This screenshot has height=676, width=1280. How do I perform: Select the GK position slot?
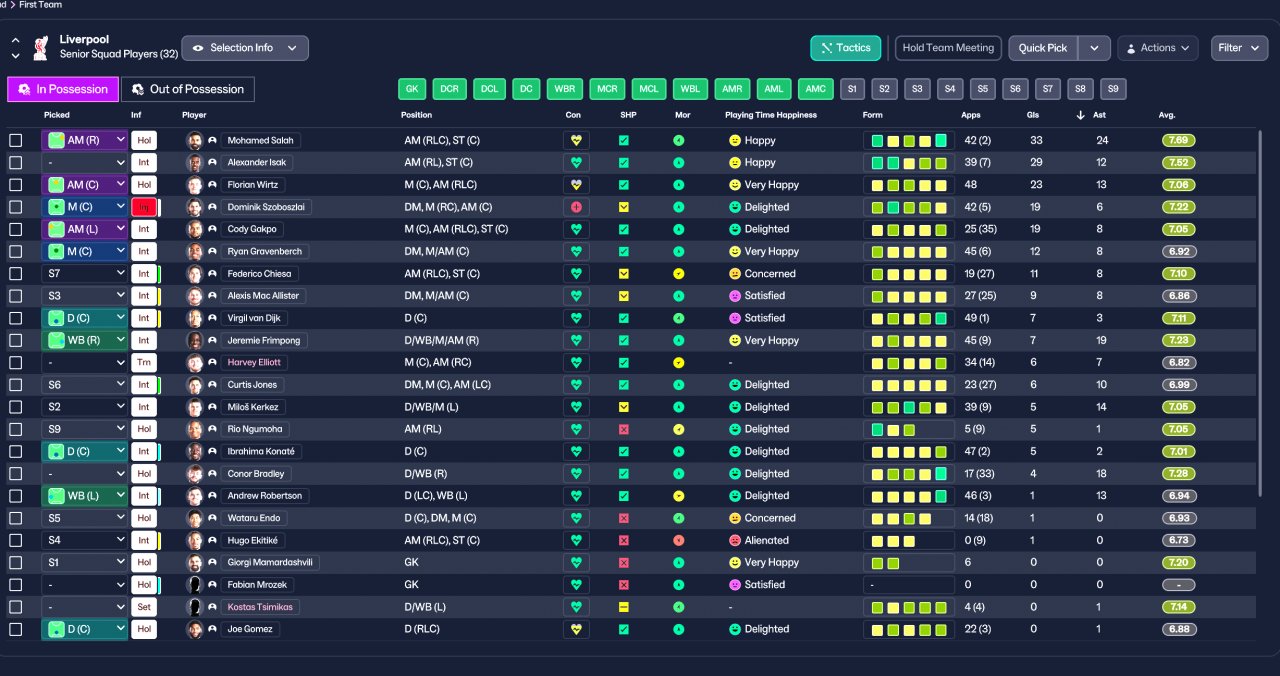[411, 89]
